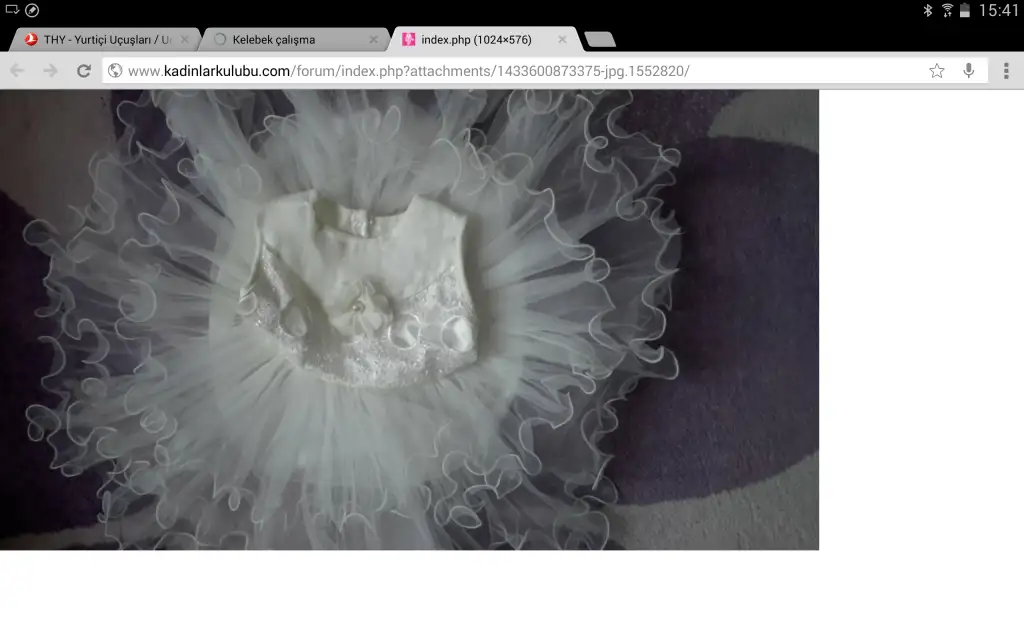Go back with the back arrow
The height and width of the screenshot is (640, 1024).
[18, 71]
